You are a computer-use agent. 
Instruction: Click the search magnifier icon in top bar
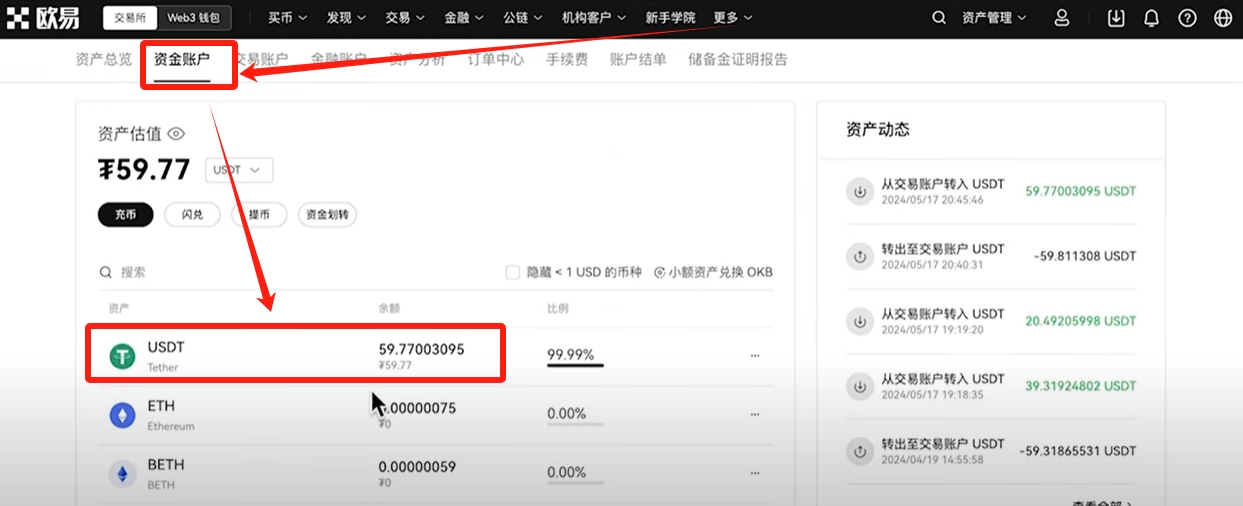click(938, 18)
